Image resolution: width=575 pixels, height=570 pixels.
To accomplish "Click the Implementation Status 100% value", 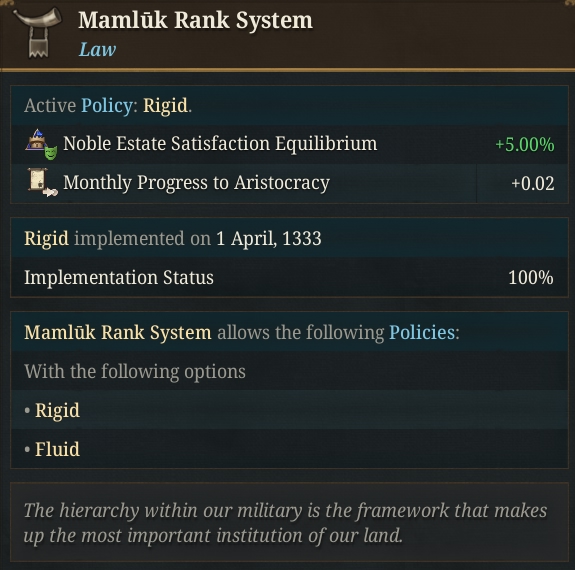I will (x=531, y=277).
